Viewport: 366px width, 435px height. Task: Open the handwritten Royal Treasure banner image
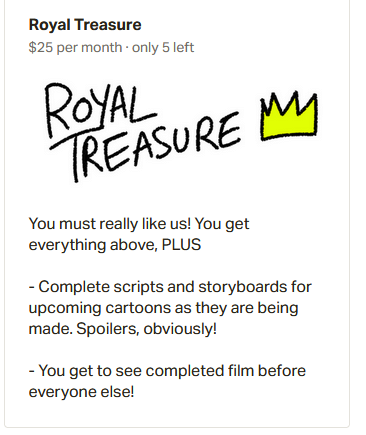pyautogui.click(x=181, y=132)
